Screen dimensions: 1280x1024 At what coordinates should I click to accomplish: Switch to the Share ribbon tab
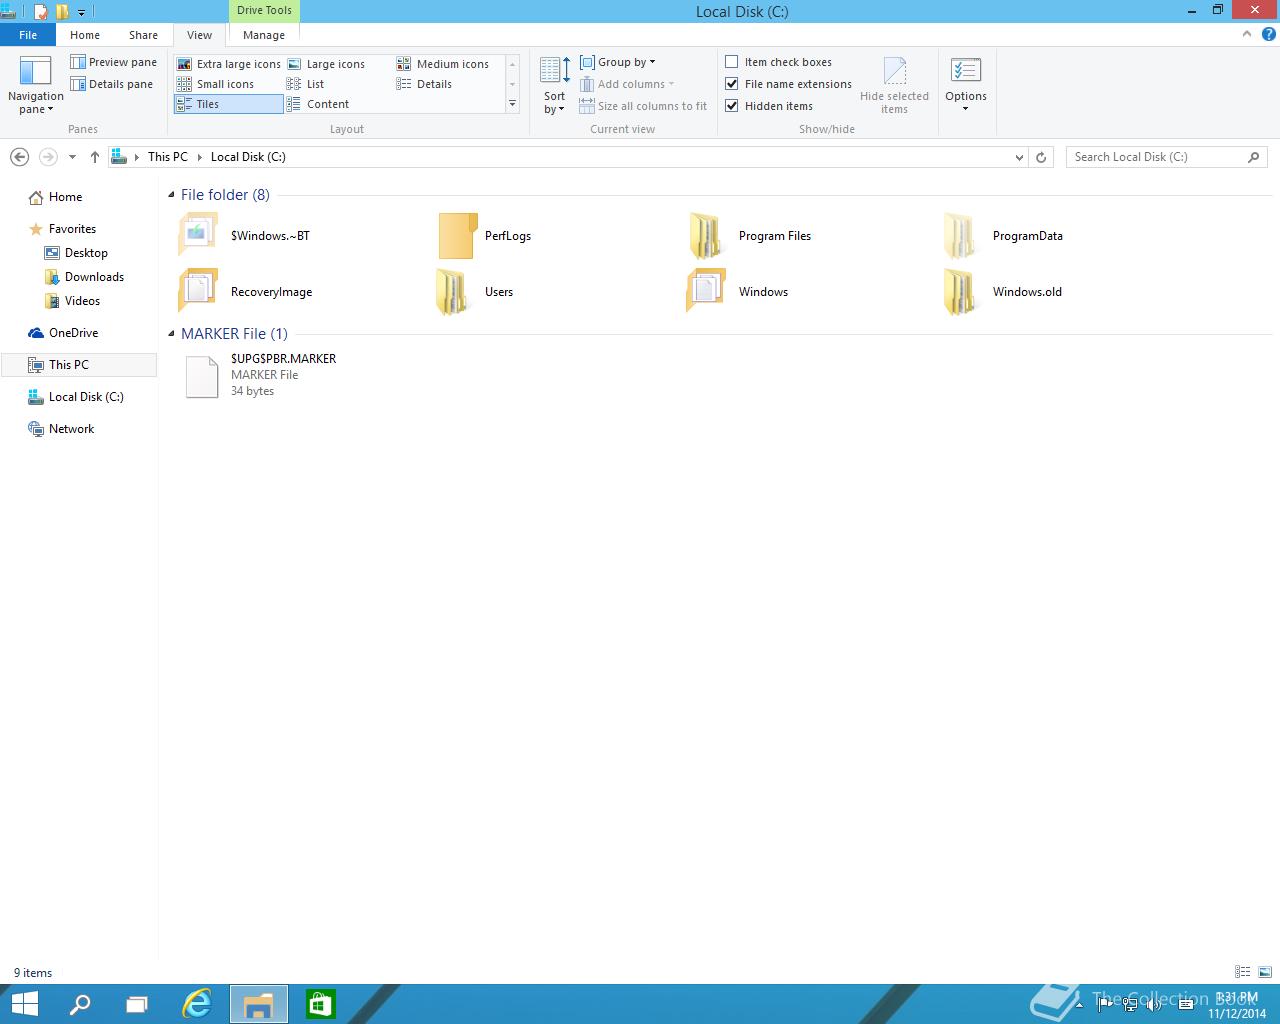(143, 35)
